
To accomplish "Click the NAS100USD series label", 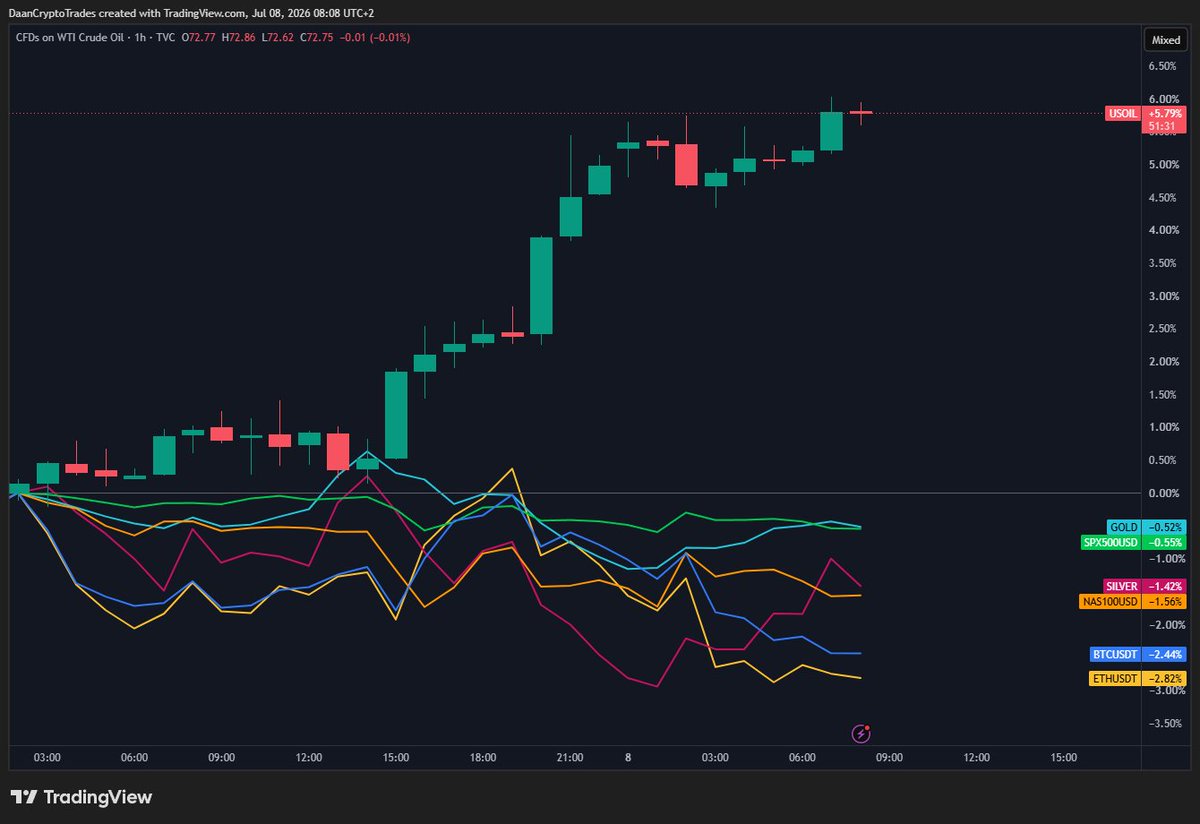I will tap(1110, 602).
